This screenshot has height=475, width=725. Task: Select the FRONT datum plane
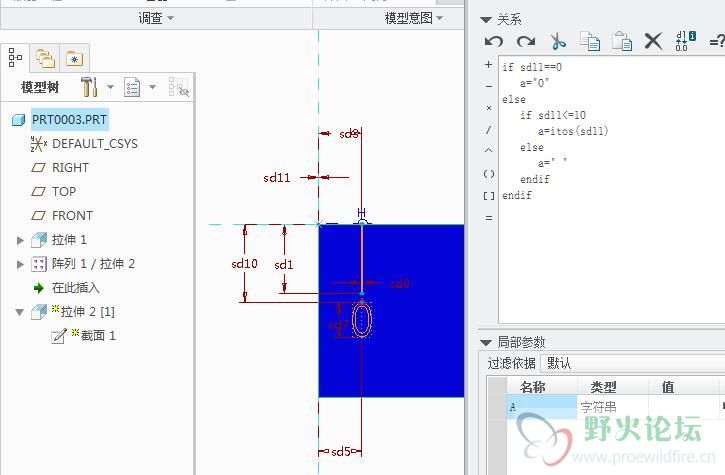(x=72, y=216)
